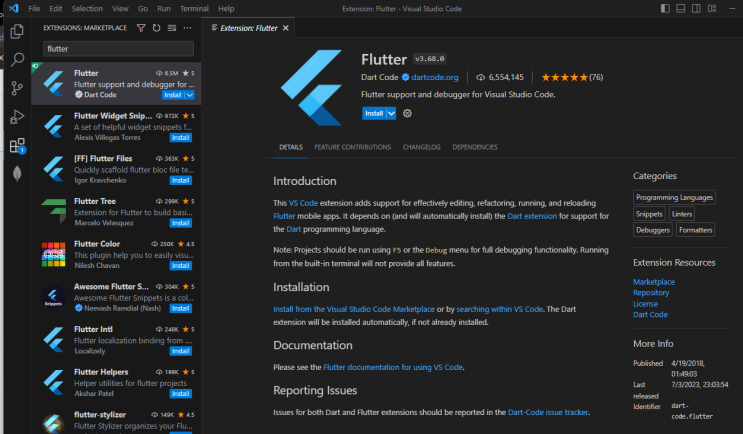Open the Marketplace resource link
The image size is (743, 434).
pyautogui.click(x=654, y=281)
